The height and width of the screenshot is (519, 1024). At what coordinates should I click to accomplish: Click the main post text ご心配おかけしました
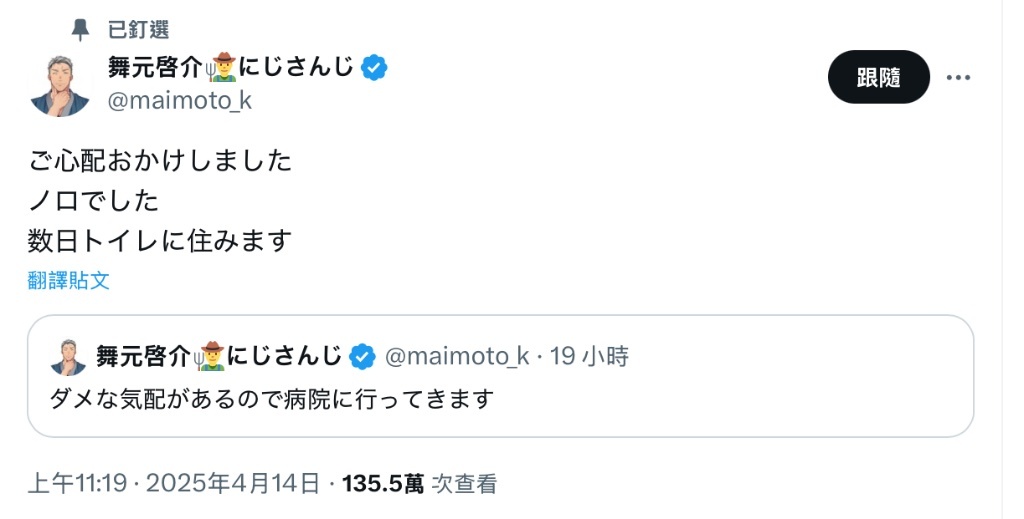pos(160,161)
